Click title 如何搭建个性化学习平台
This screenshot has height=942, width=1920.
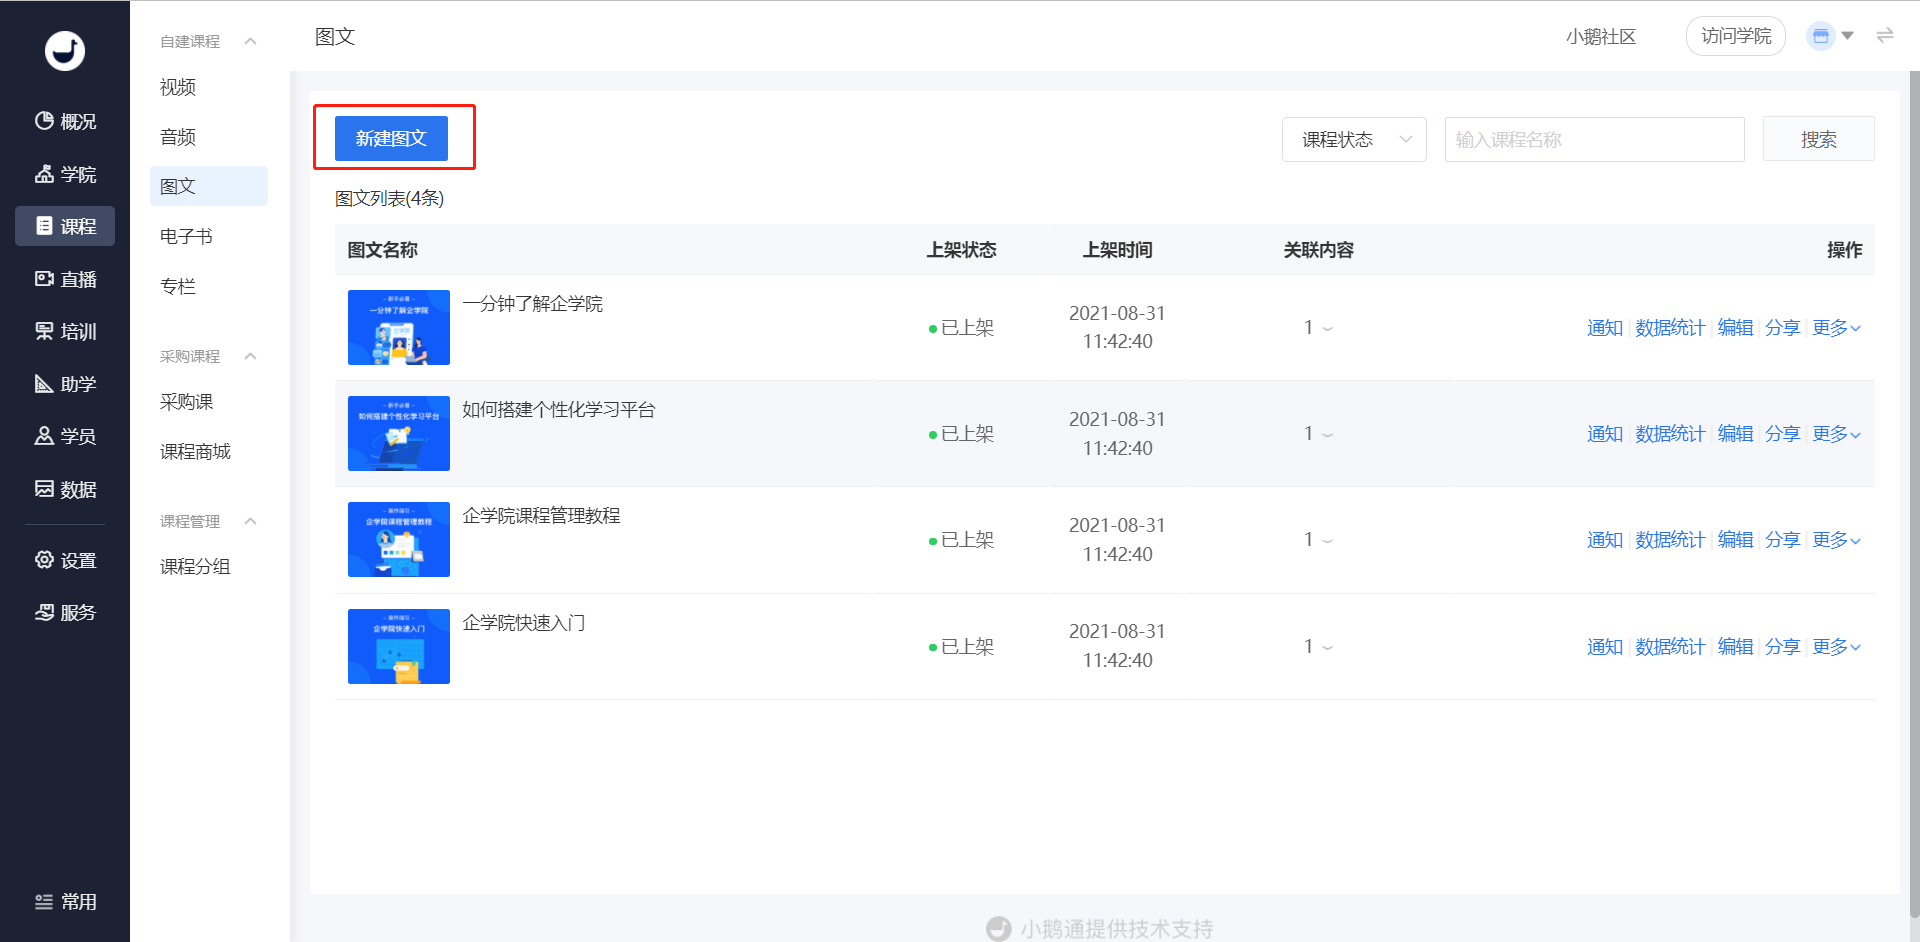coord(559,410)
